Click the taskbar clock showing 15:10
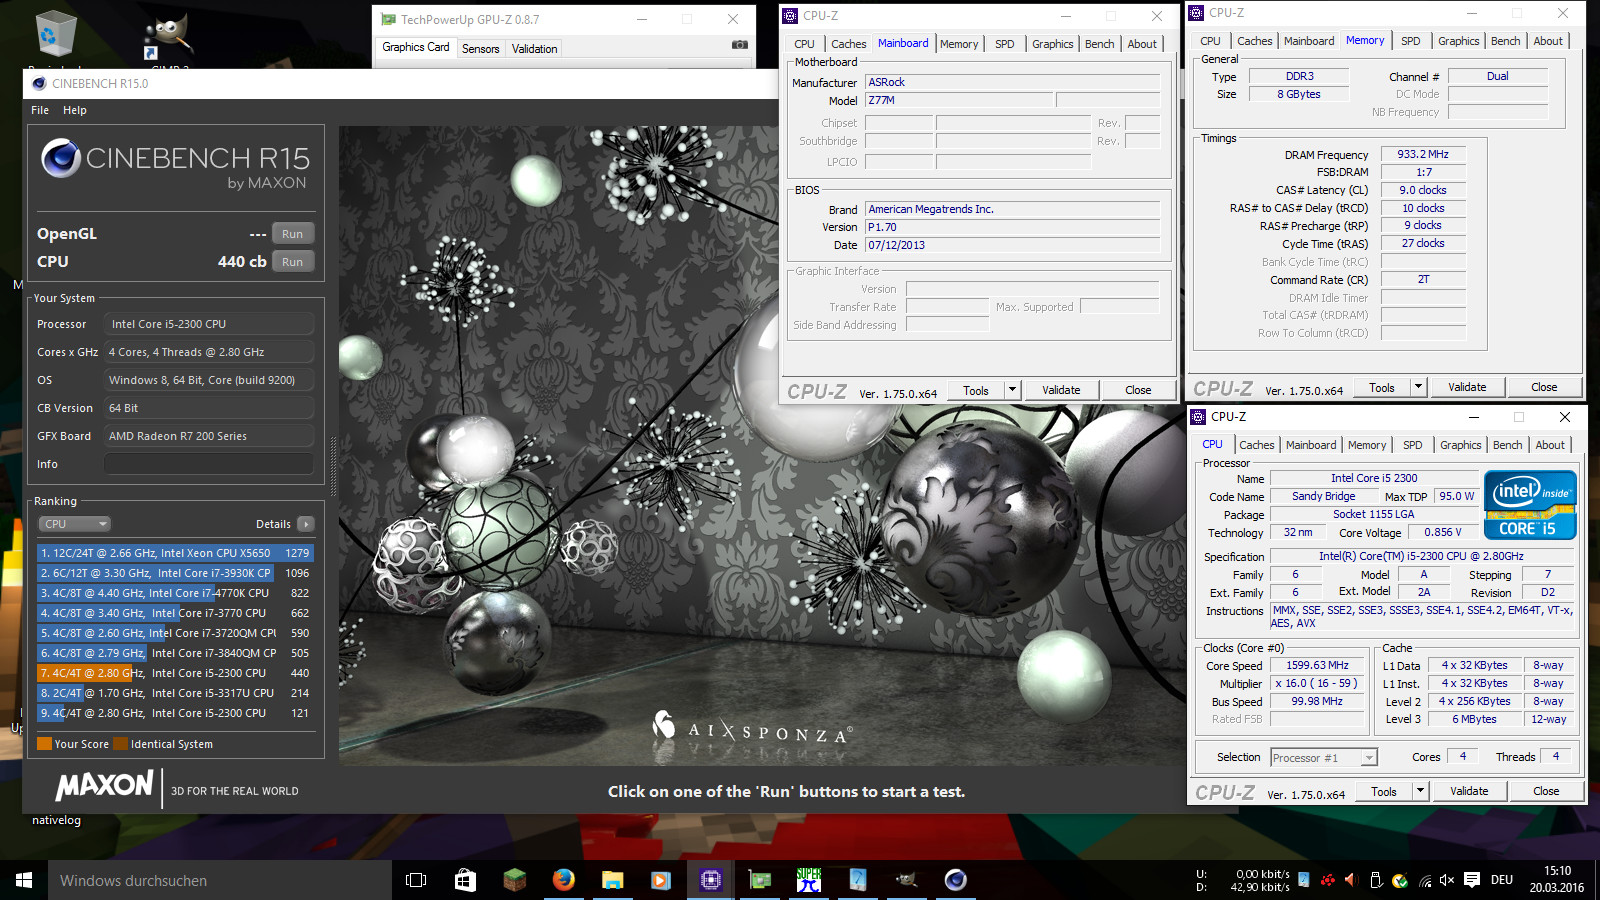The height and width of the screenshot is (900, 1600). [x=1556, y=880]
